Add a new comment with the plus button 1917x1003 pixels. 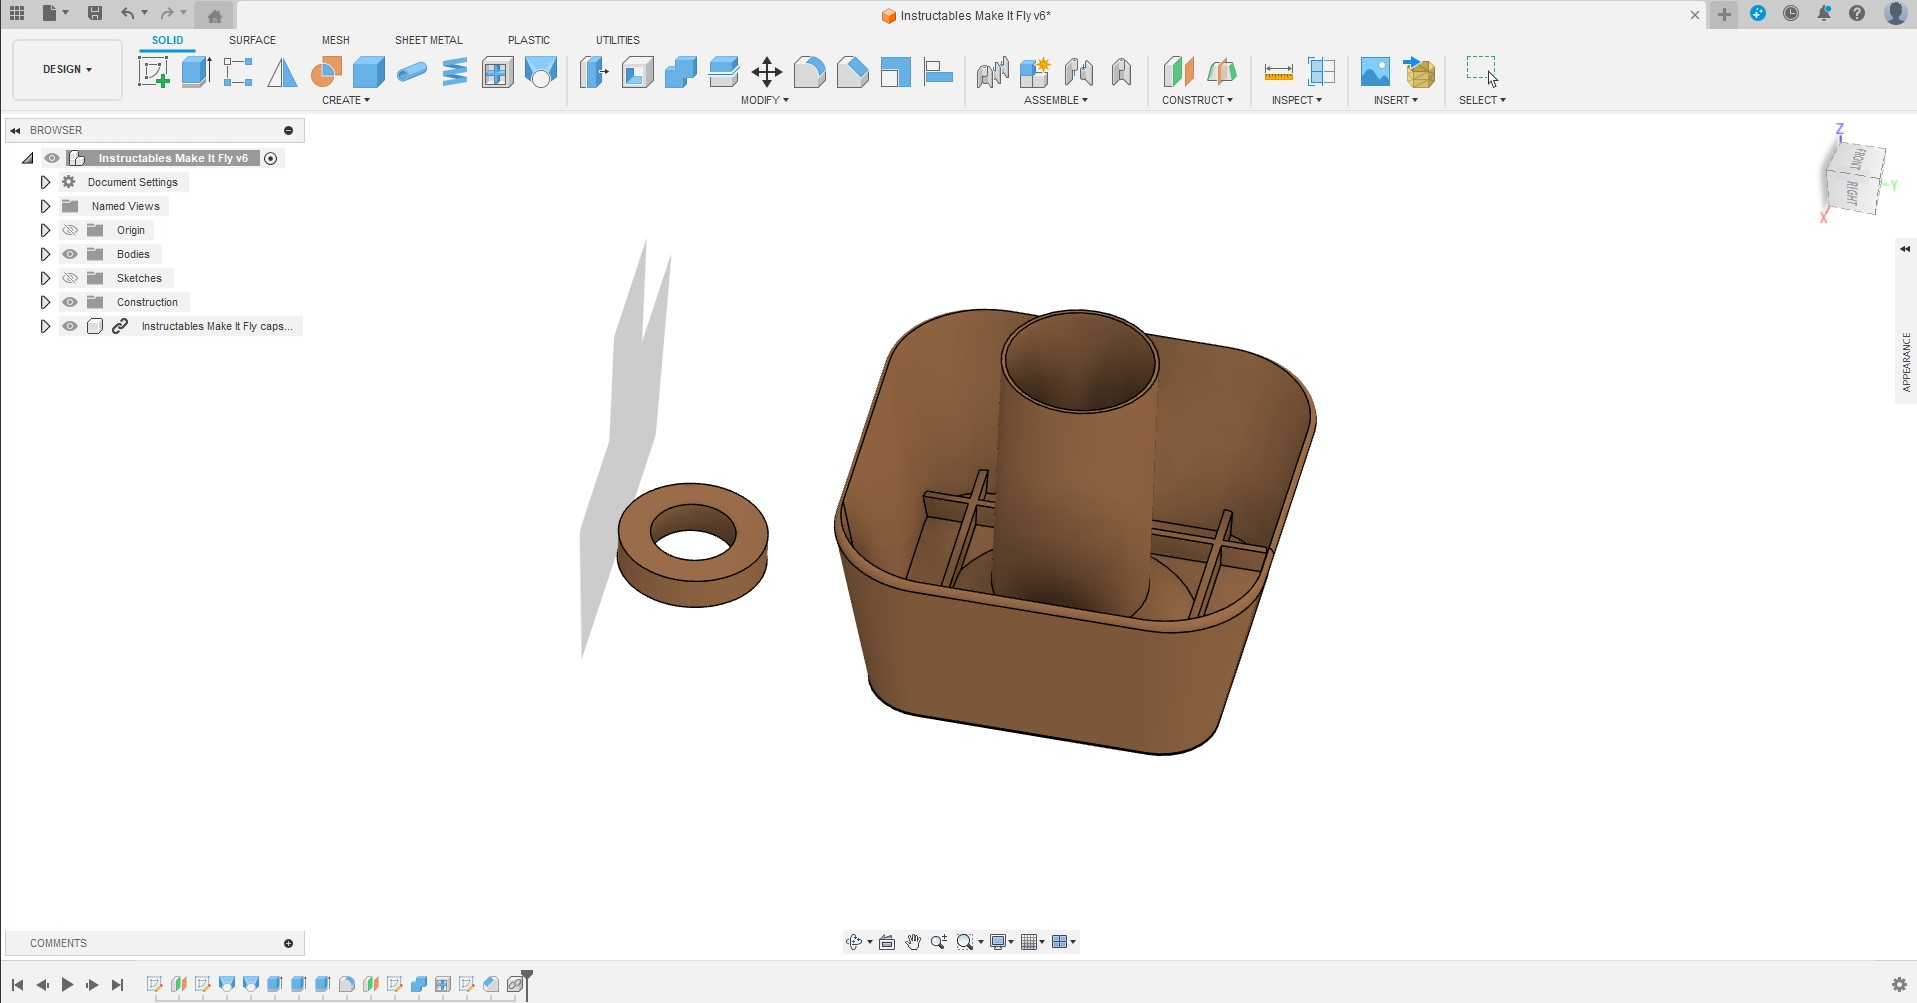[289, 943]
